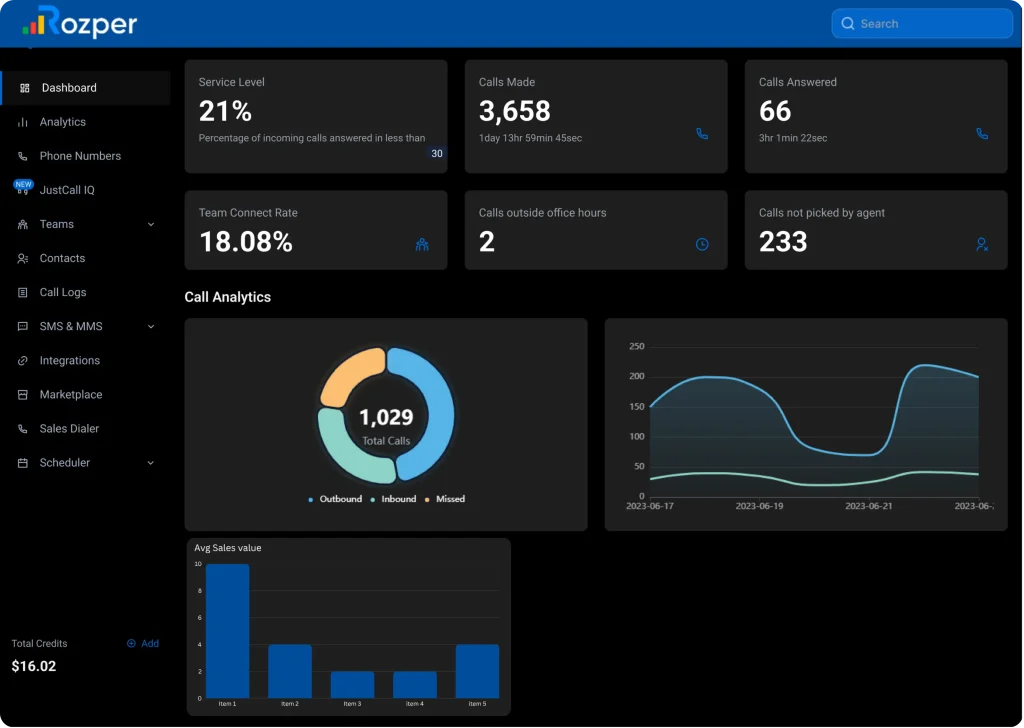Open the Sales Dialer icon
This screenshot has height=728, width=1024.
click(x=23, y=428)
